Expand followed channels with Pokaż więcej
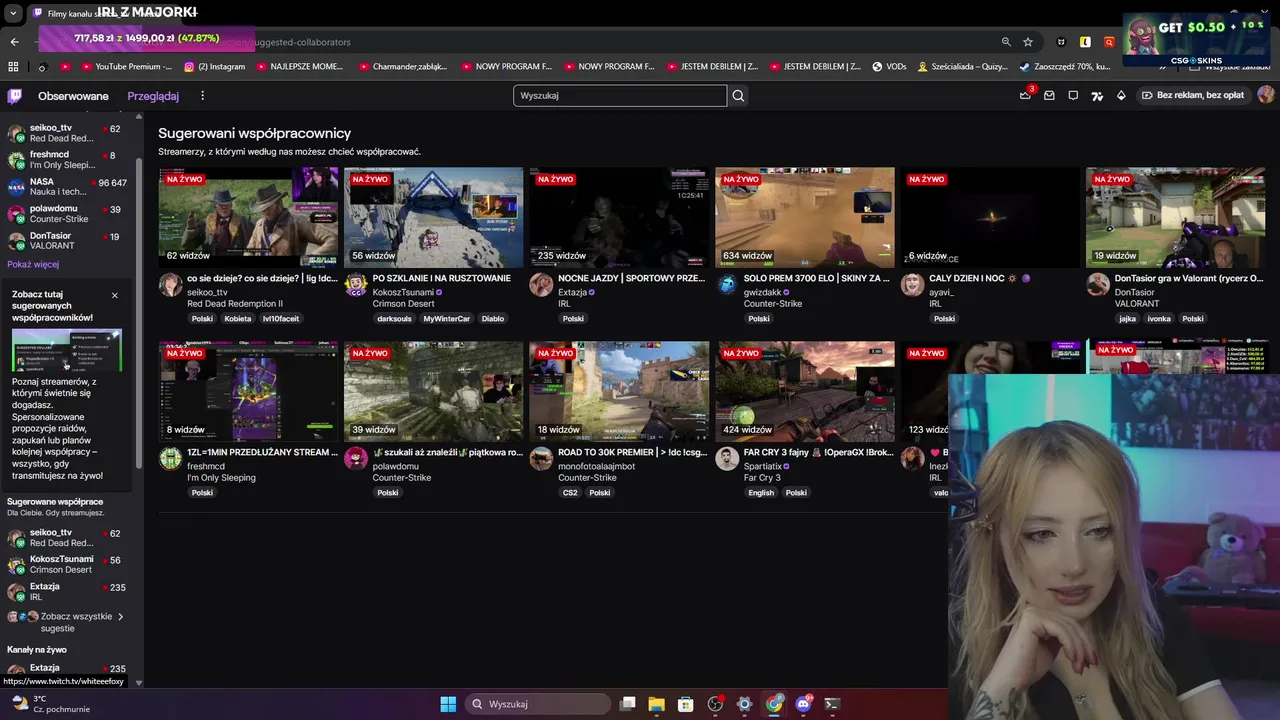 coord(33,264)
